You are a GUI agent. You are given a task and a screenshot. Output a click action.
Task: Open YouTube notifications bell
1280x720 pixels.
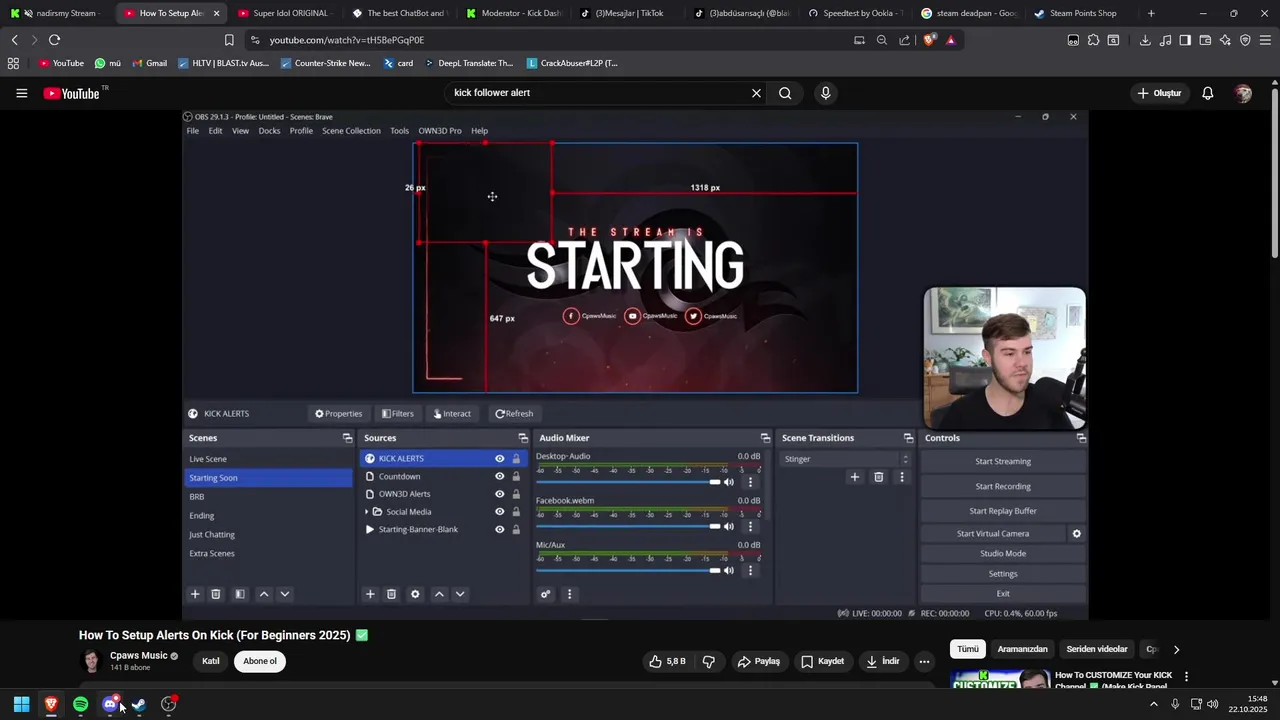tap(1207, 93)
